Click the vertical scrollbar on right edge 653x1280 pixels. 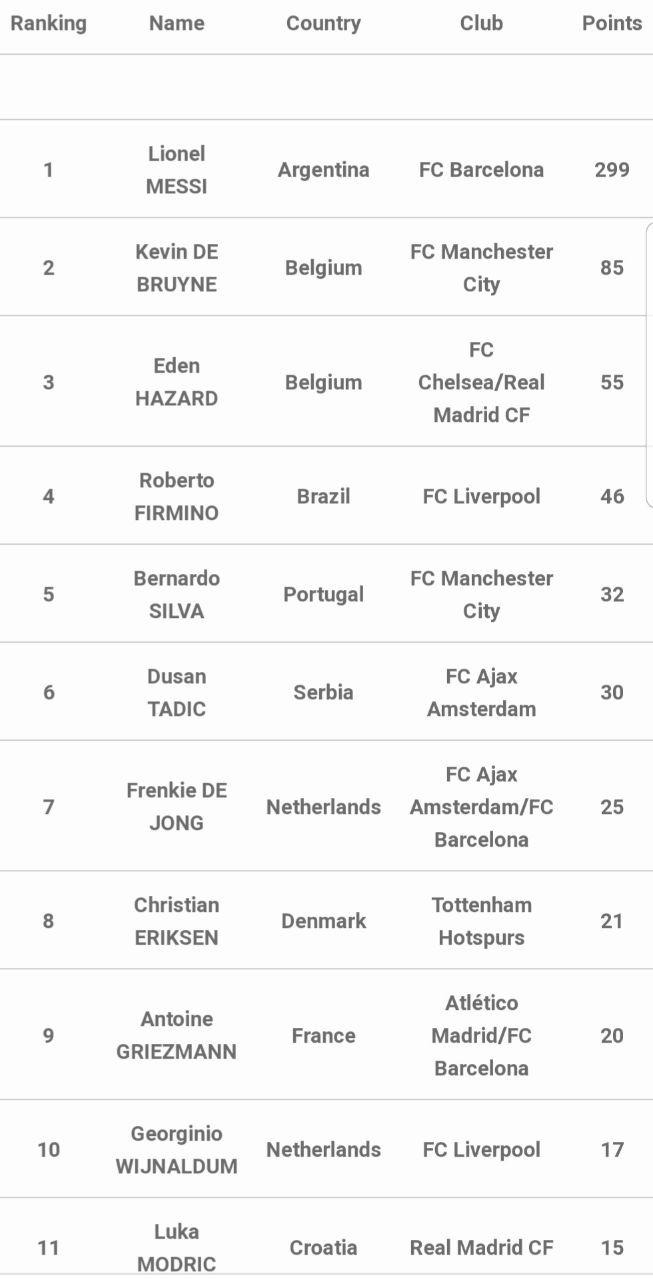[x=649, y=366]
